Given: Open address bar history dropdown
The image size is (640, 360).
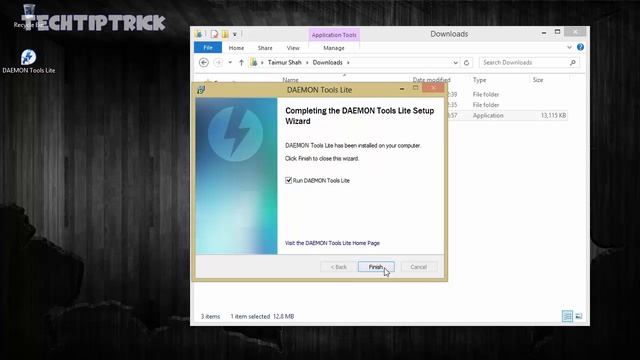Looking at the screenshot, I should (x=456, y=62).
